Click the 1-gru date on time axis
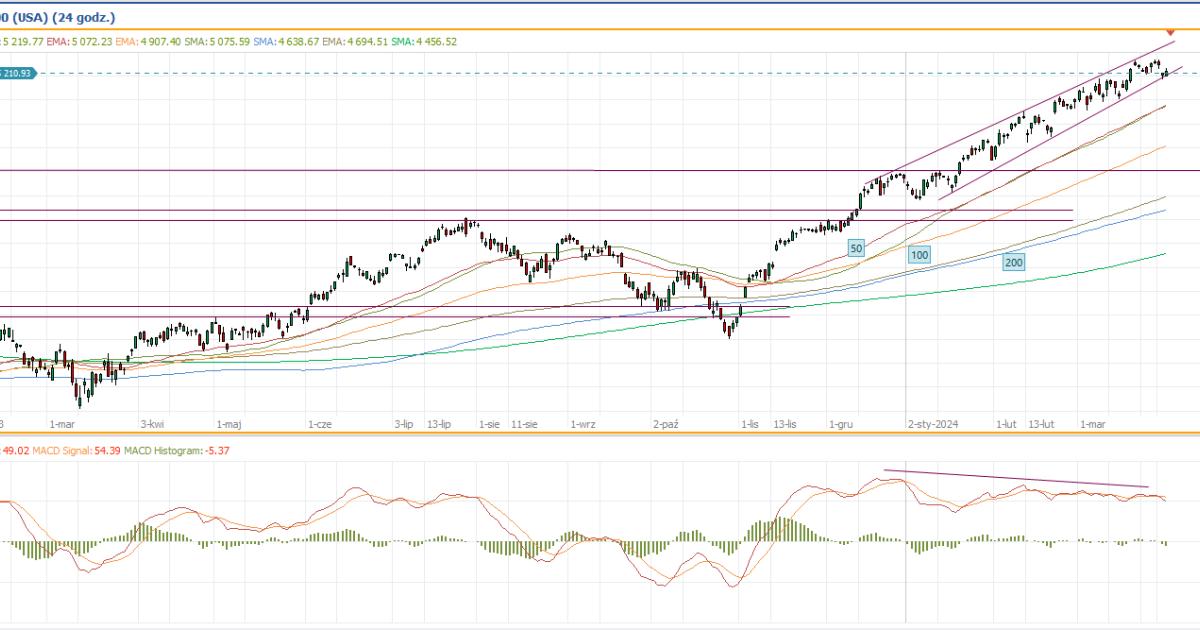1200x630 pixels. click(840, 424)
